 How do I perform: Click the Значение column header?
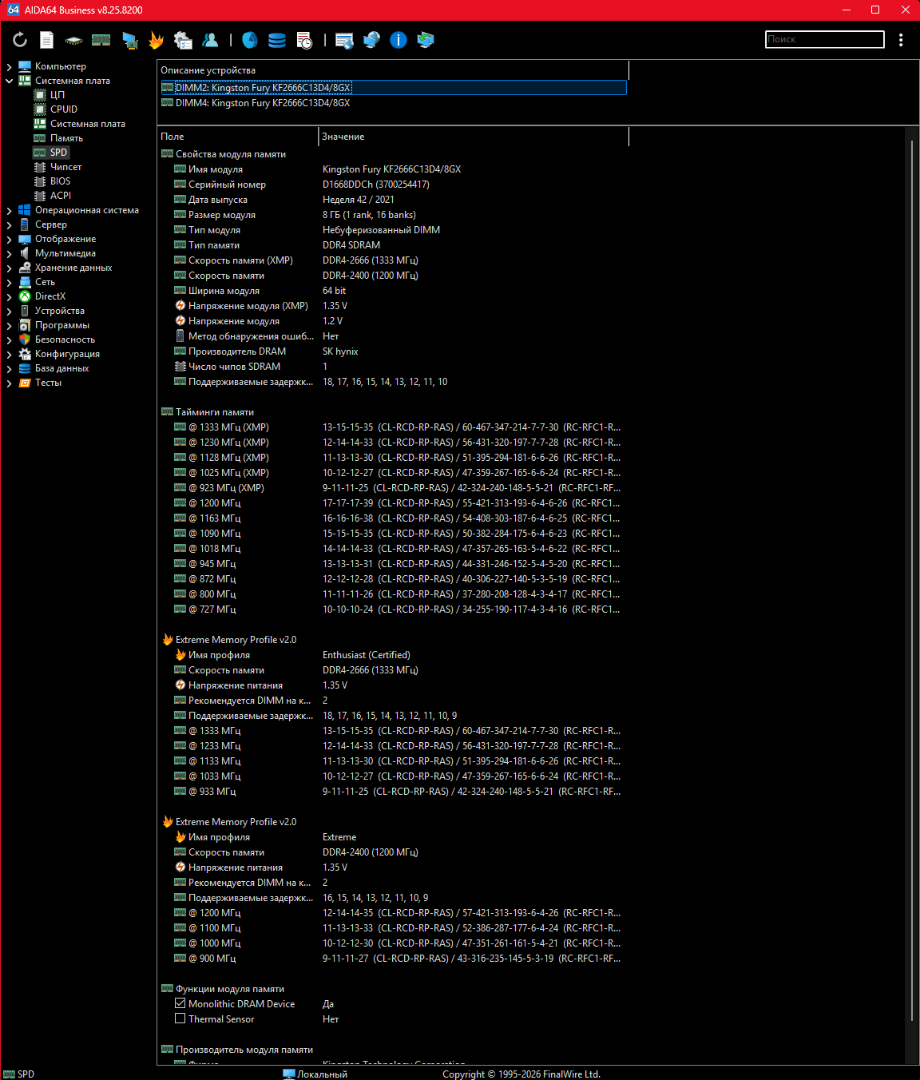[343, 136]
